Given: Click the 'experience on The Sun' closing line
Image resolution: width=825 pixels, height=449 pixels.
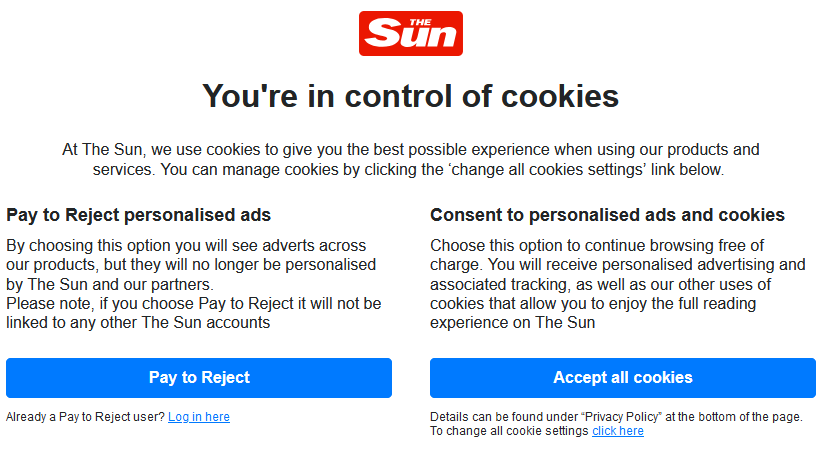Looking at the screenshot, I should point(512,322).
